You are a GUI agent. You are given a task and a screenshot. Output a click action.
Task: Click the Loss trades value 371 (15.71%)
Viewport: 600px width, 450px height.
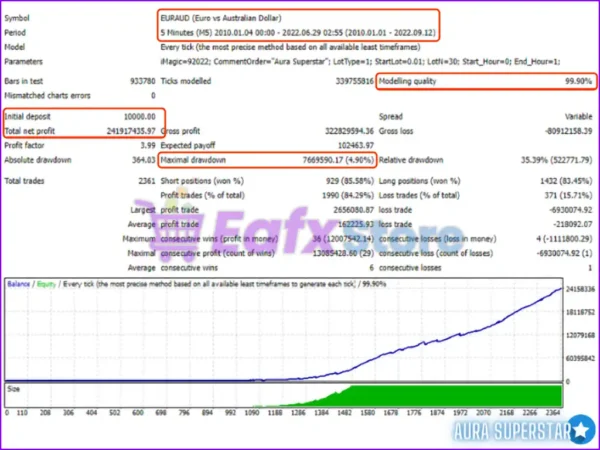click(x=568, y=196)
